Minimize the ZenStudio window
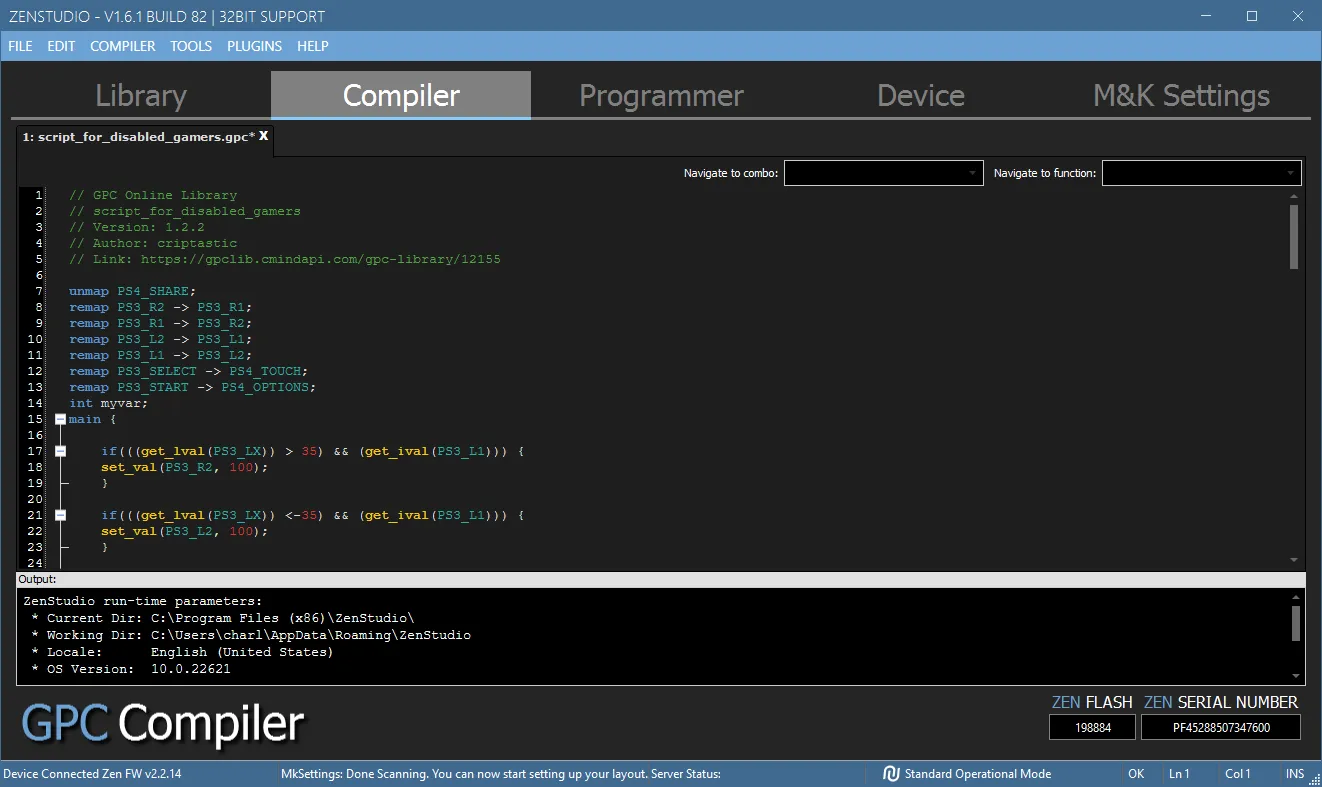1322x787 pixels. 1207,16
